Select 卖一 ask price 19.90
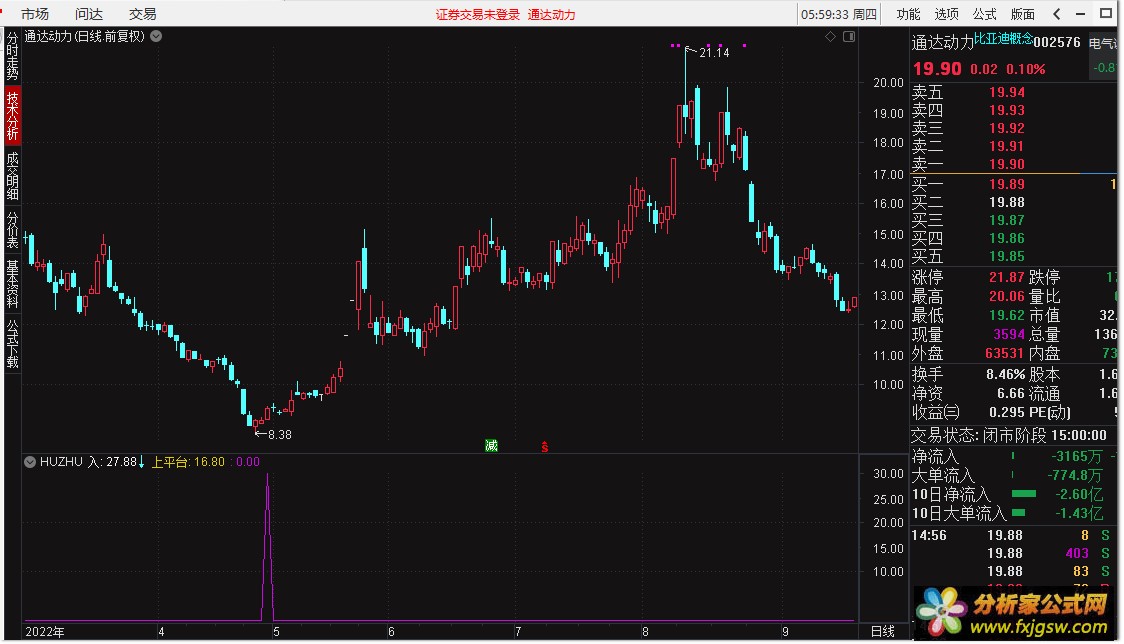The width and height of the screenshot is (1124, 644). pyautogui.click(x=1006, y=164)
